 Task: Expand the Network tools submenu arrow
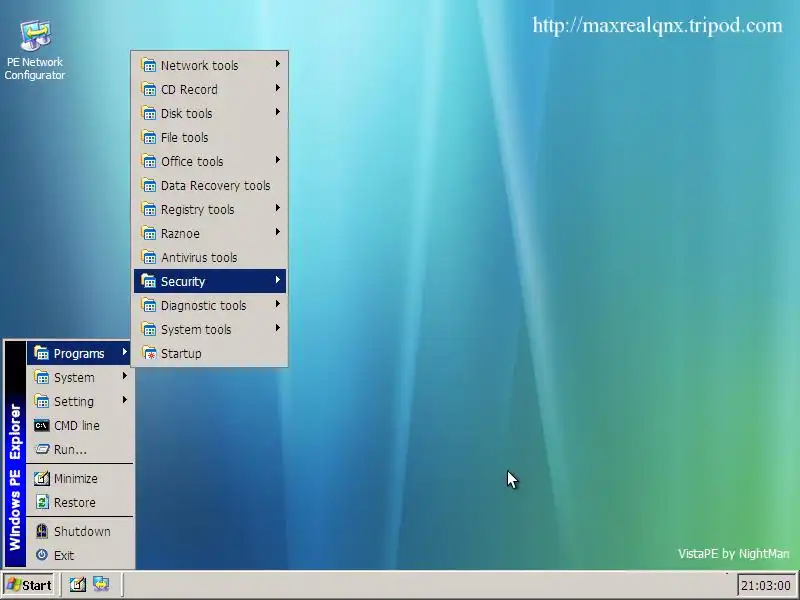[x=278, y=64]
